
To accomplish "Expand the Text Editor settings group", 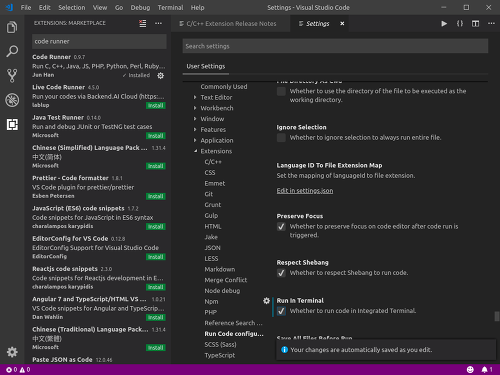I will (216, 97).
